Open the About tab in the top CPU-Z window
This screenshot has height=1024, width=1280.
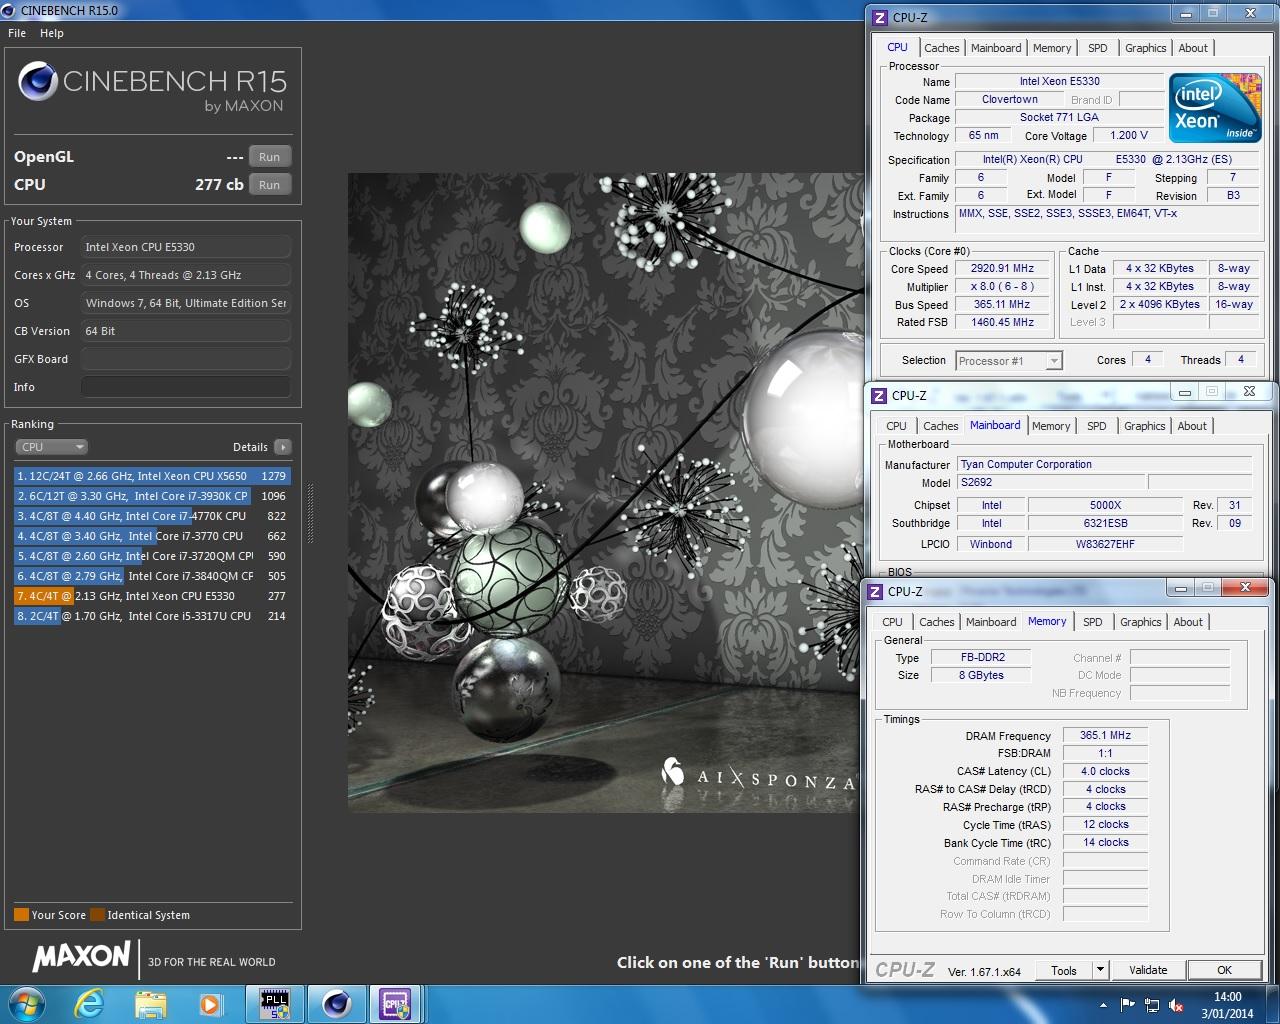[x=1193, y=48]
